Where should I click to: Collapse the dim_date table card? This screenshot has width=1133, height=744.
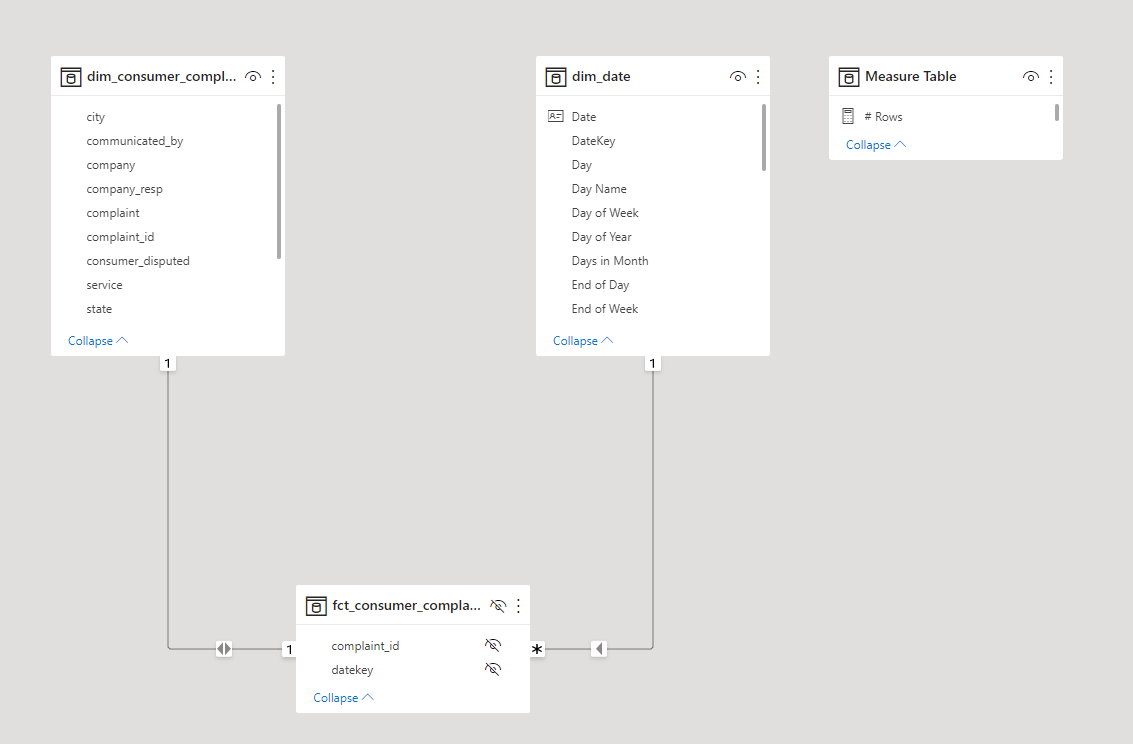(x=582, y=341)
